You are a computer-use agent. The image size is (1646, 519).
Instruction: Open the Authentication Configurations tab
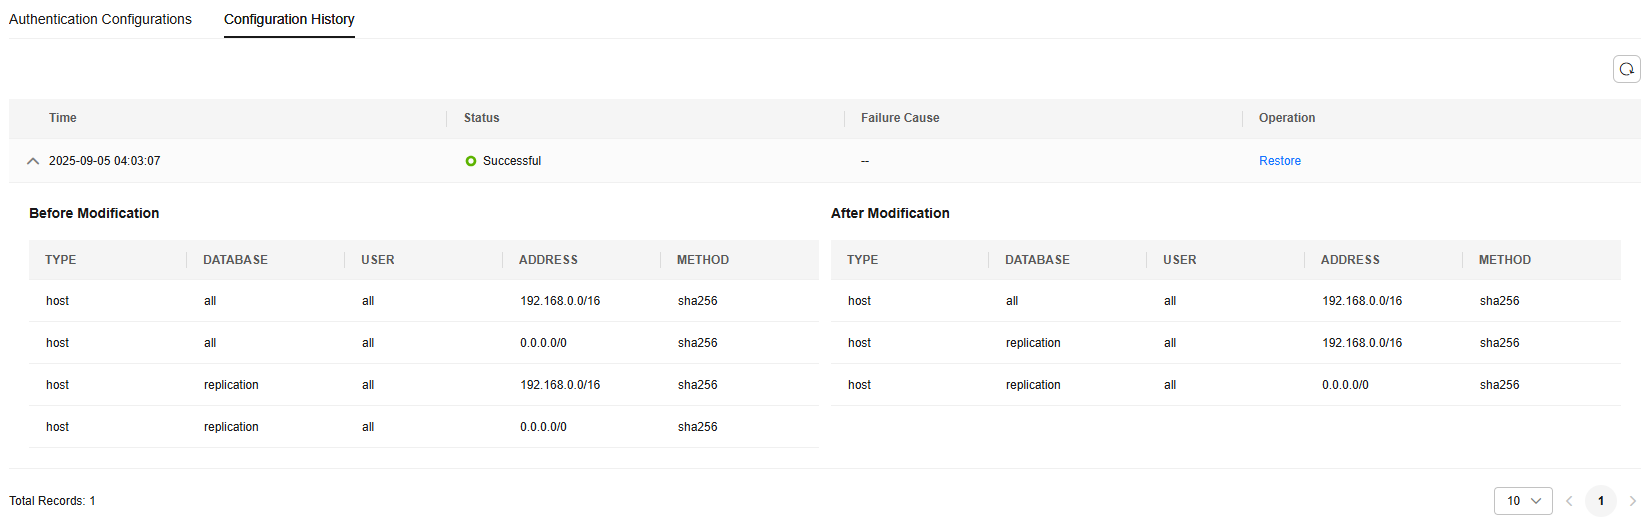(100, 19)
